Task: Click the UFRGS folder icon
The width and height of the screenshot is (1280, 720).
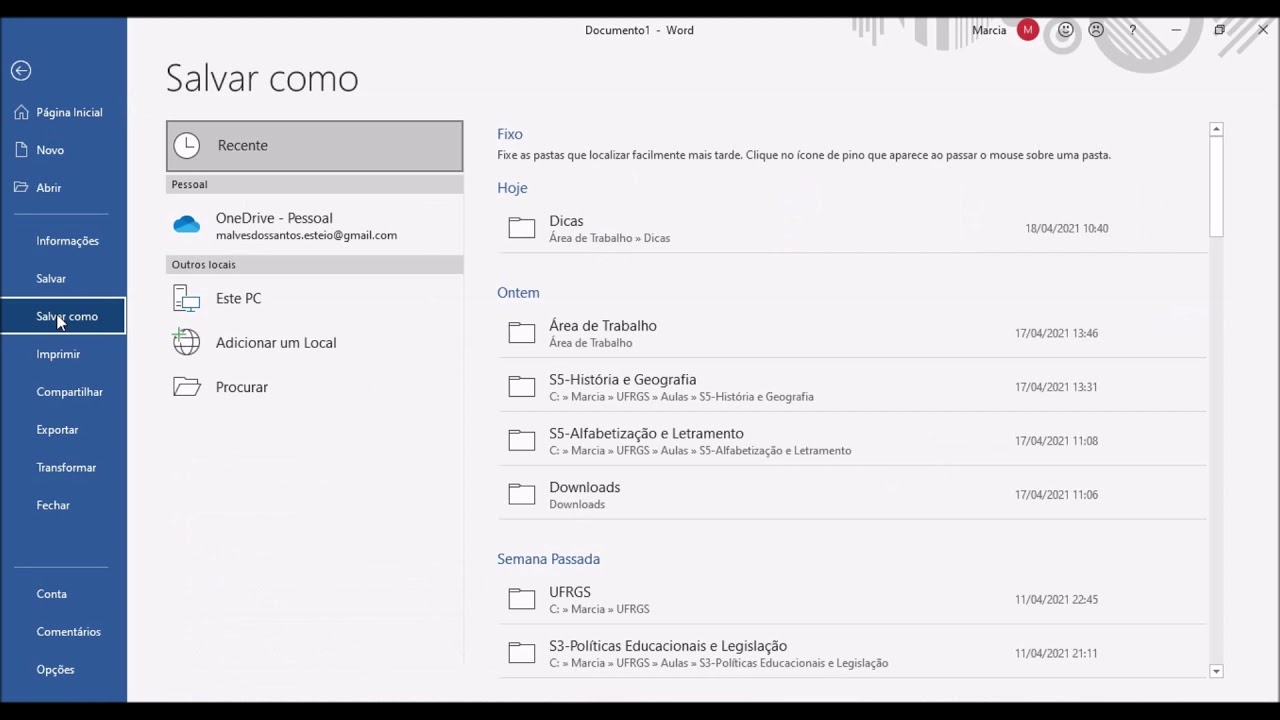Action: [522, 599]
